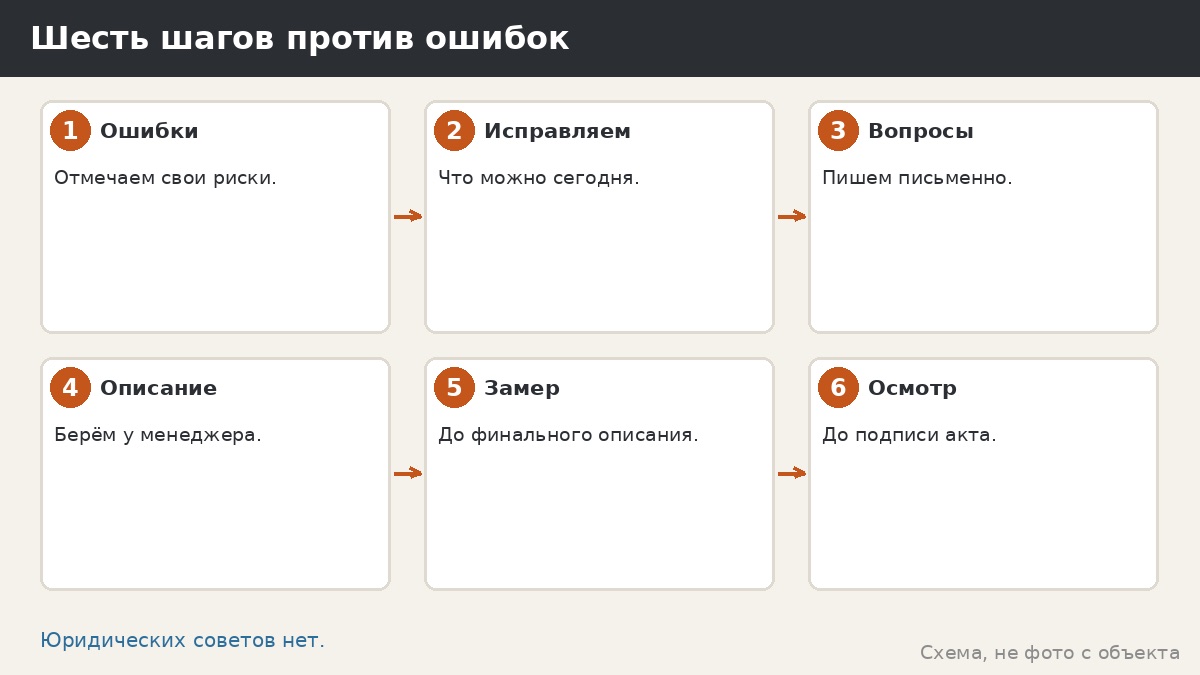
Task: Click the caption «Схема, не фото с объекта»
Action: tap(1050, 653)
